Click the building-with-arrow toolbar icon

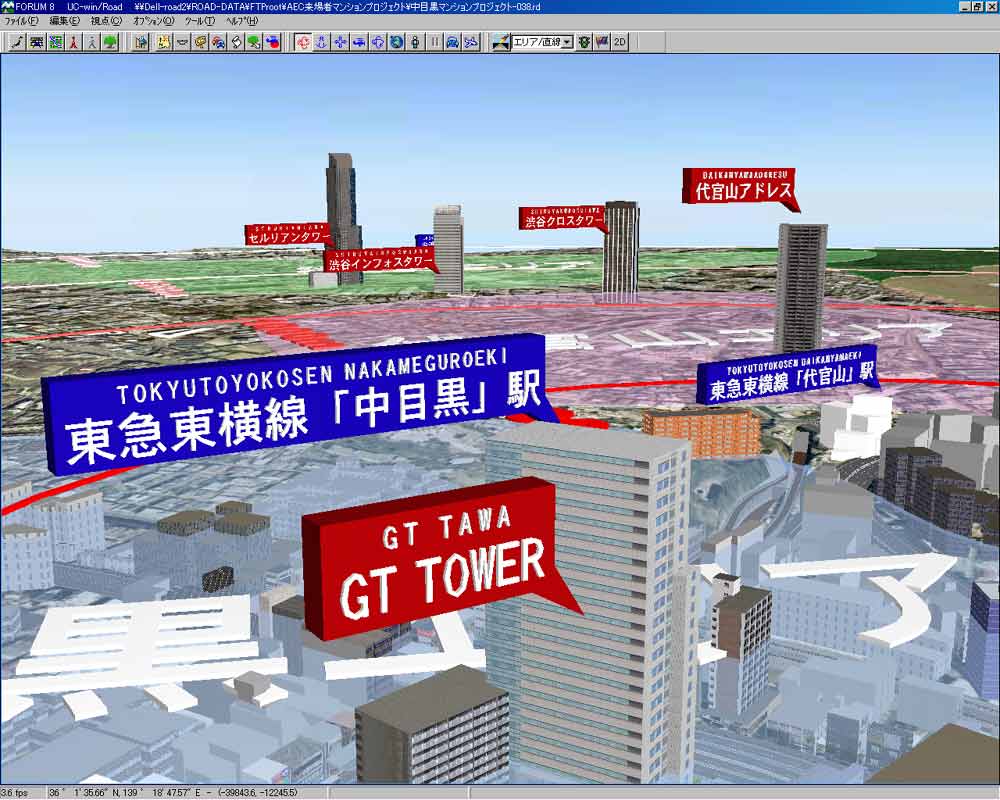142,43
